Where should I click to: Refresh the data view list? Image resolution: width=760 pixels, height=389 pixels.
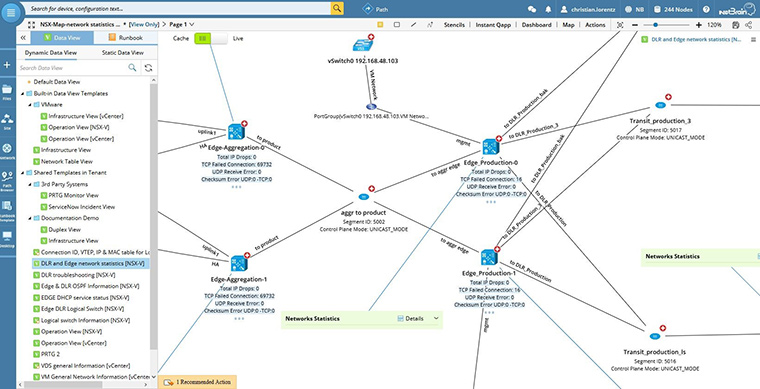tap(148, 68)
